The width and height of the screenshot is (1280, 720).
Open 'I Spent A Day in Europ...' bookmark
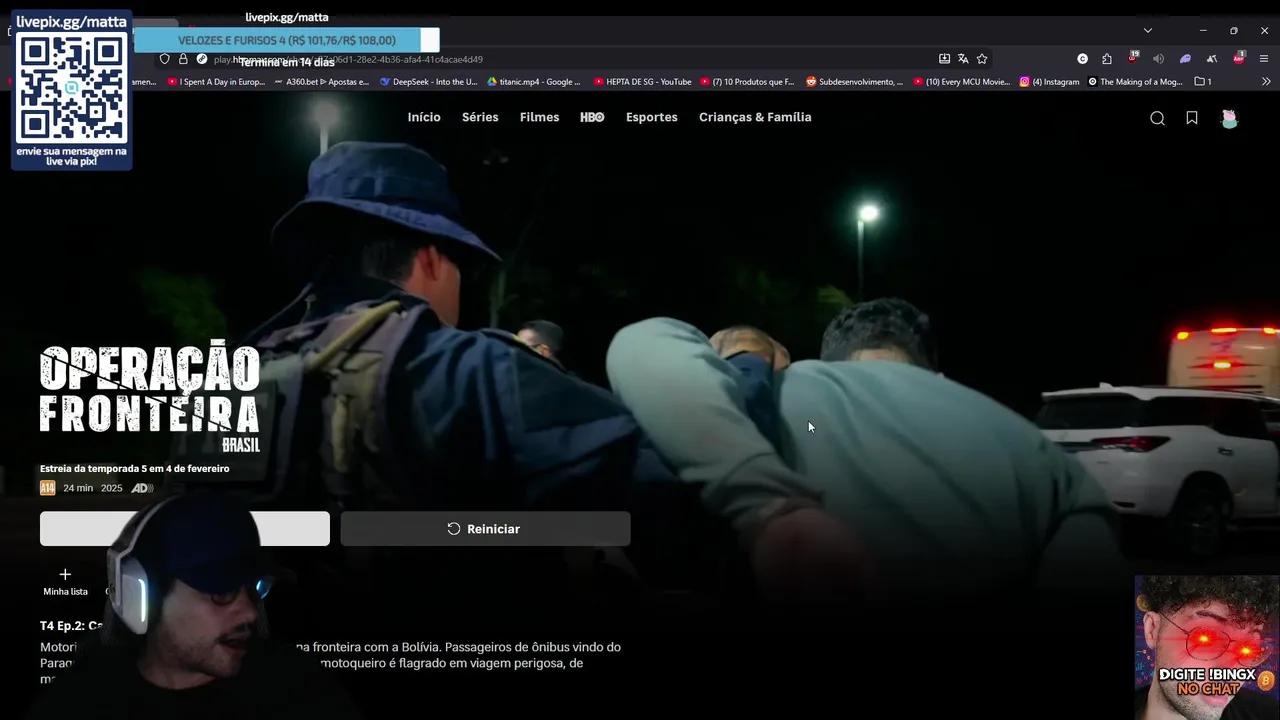click(216, 82)
